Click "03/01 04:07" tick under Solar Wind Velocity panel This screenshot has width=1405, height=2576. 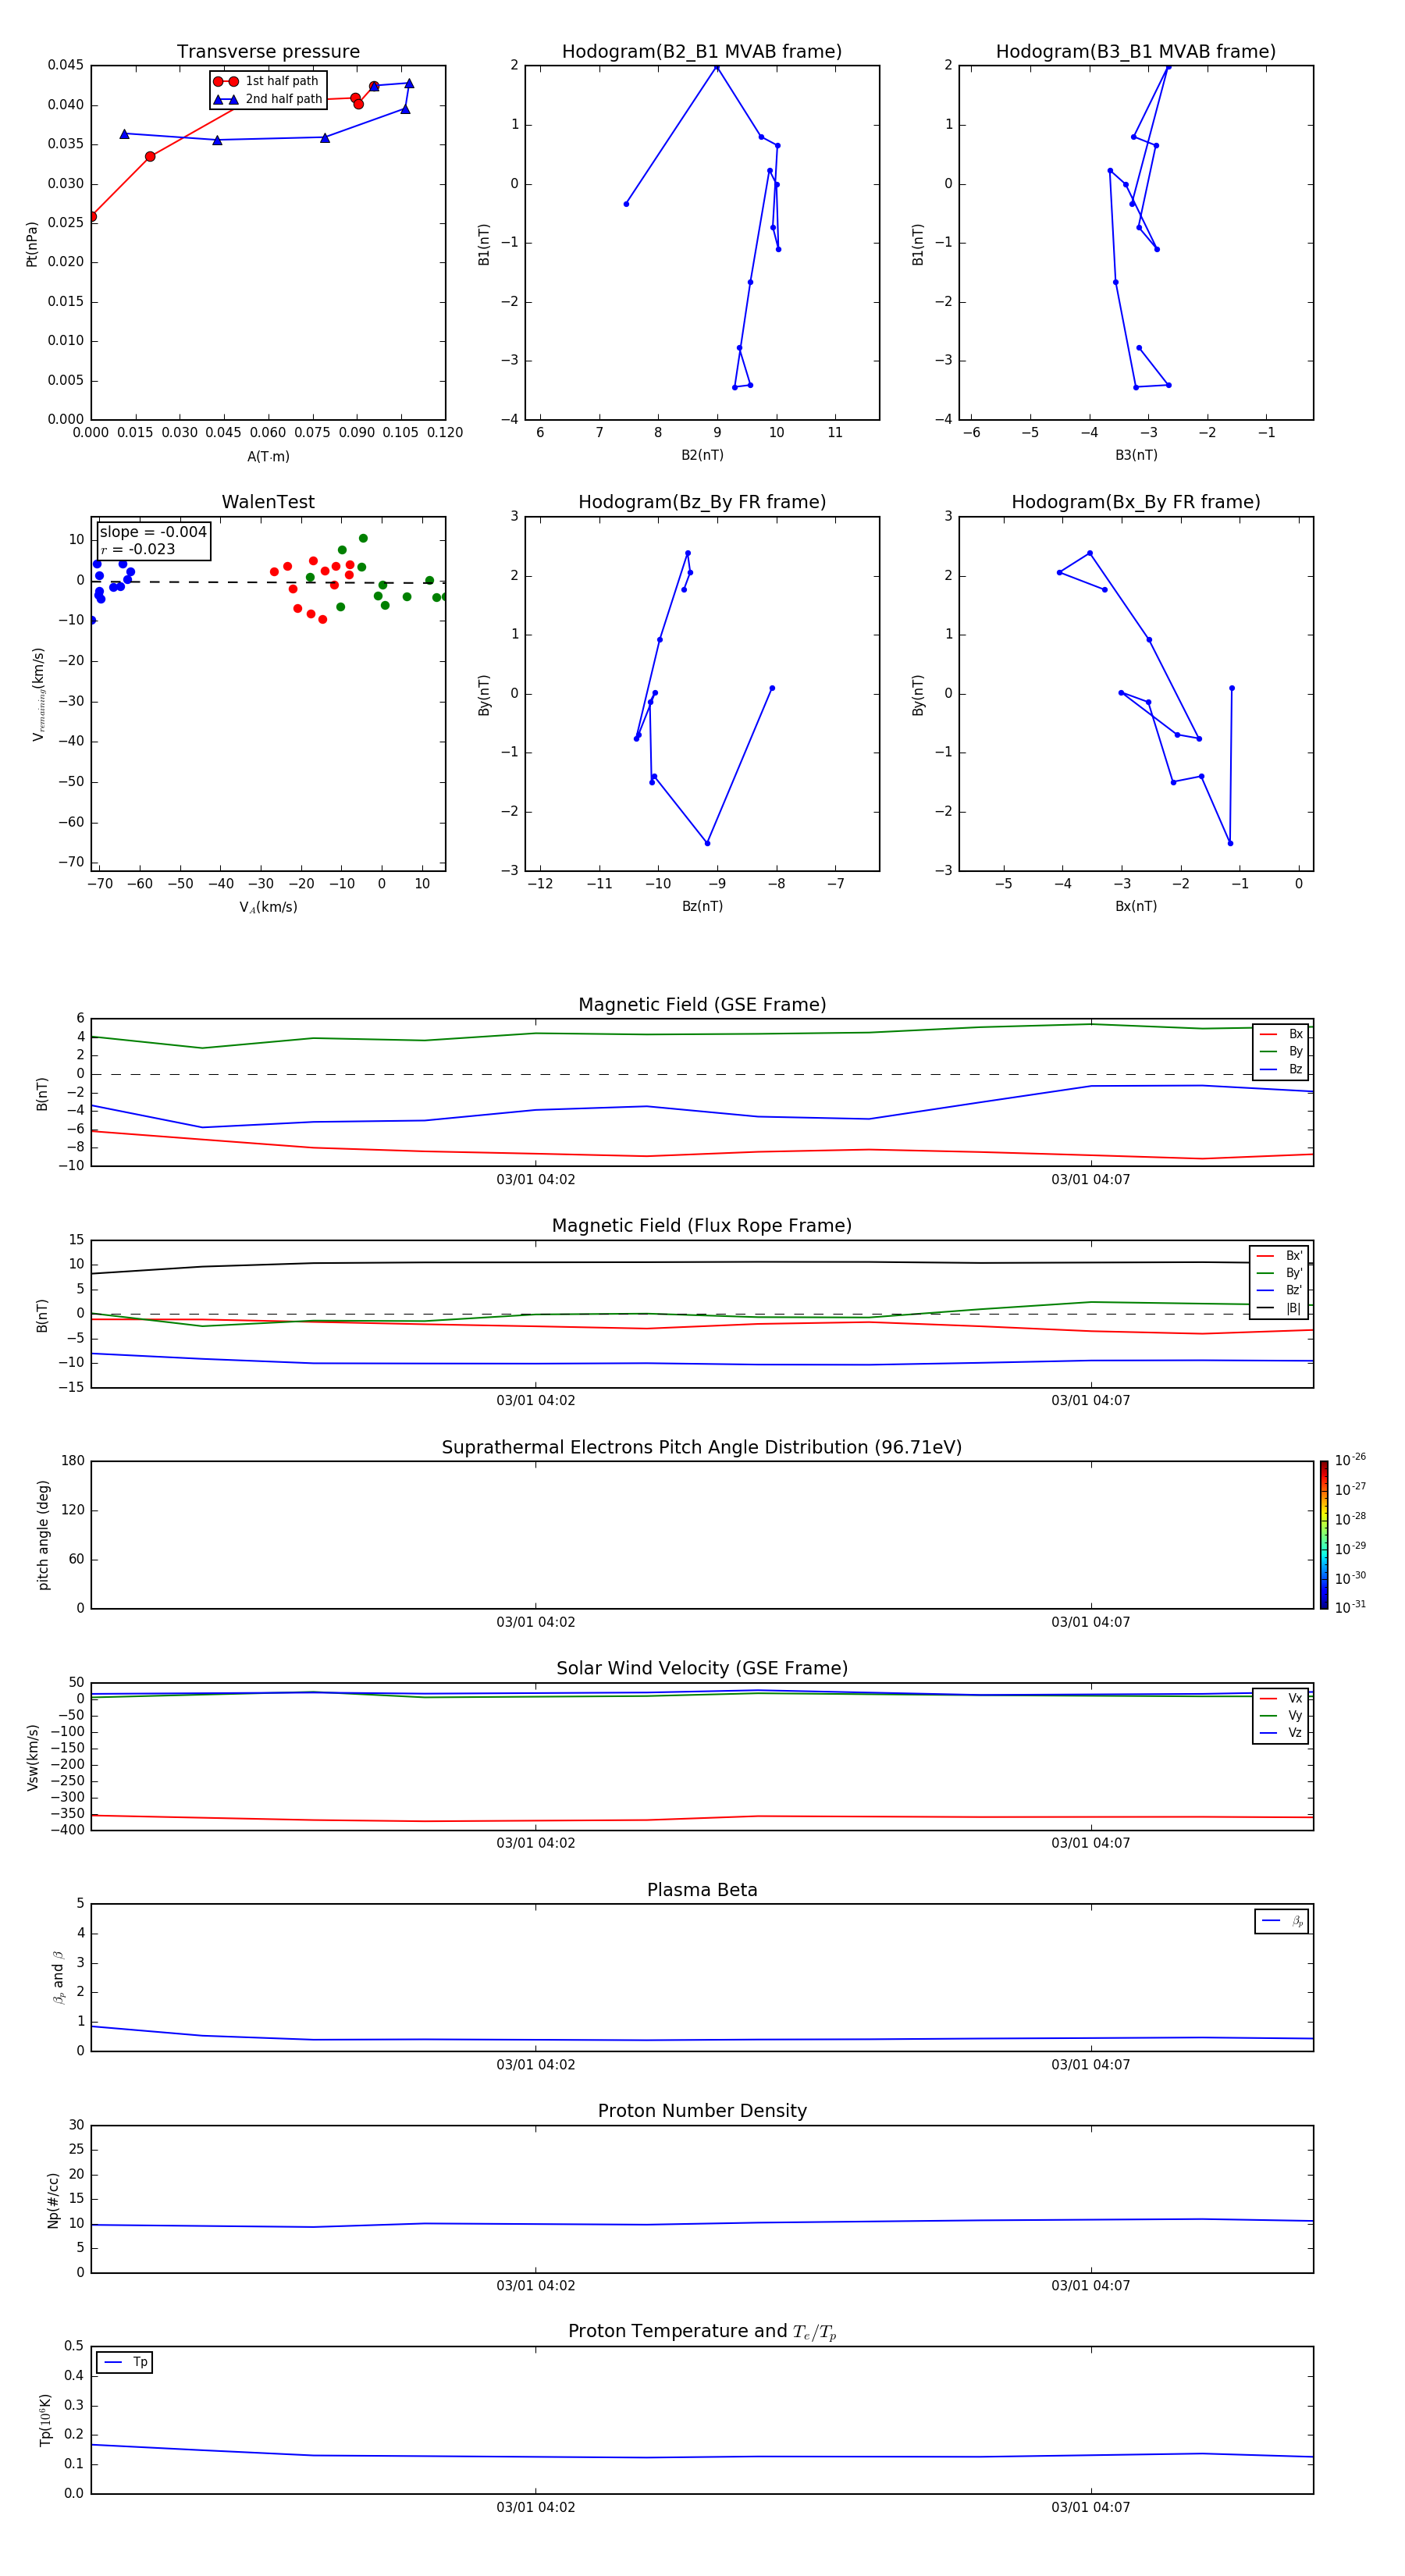[1091, 1842]
